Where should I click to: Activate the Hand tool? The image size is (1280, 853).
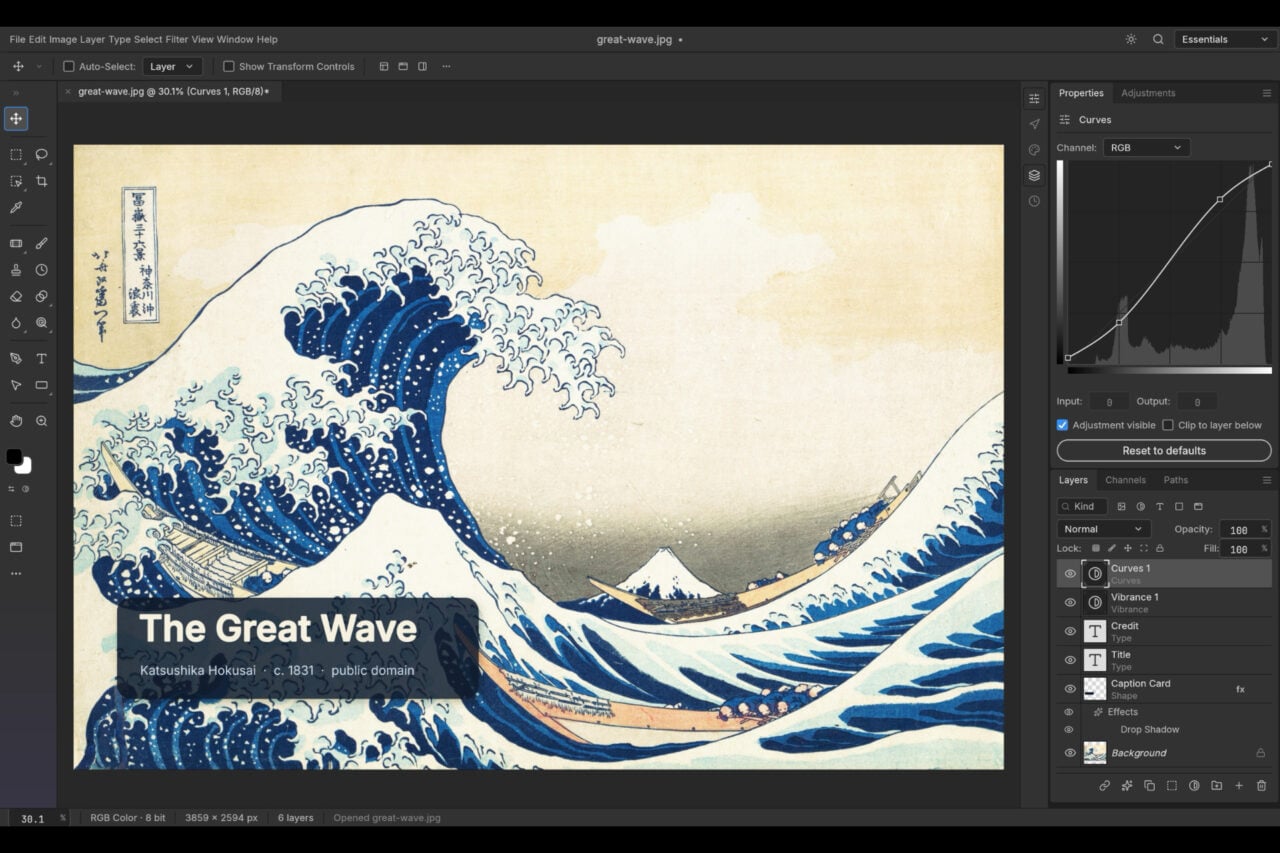(16, 421)
